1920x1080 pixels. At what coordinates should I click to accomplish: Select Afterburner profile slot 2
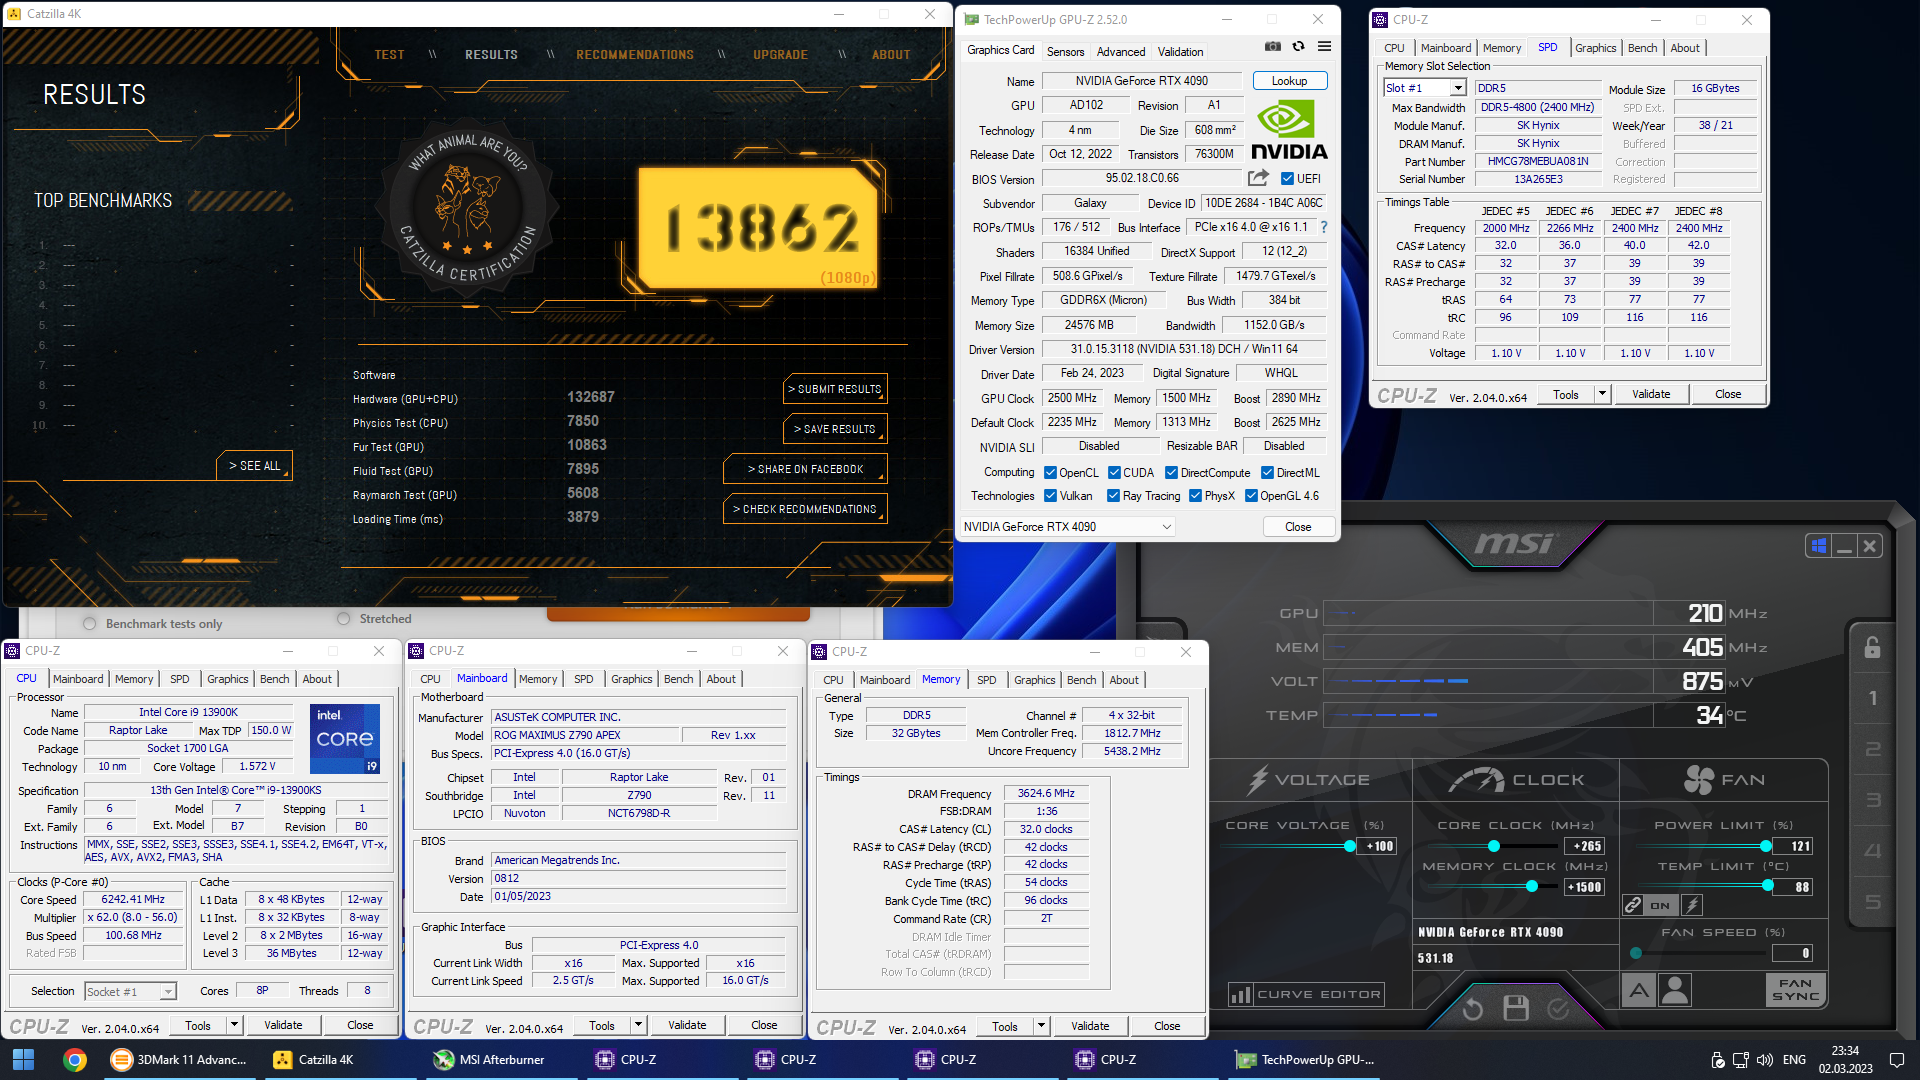[1873, 749]
